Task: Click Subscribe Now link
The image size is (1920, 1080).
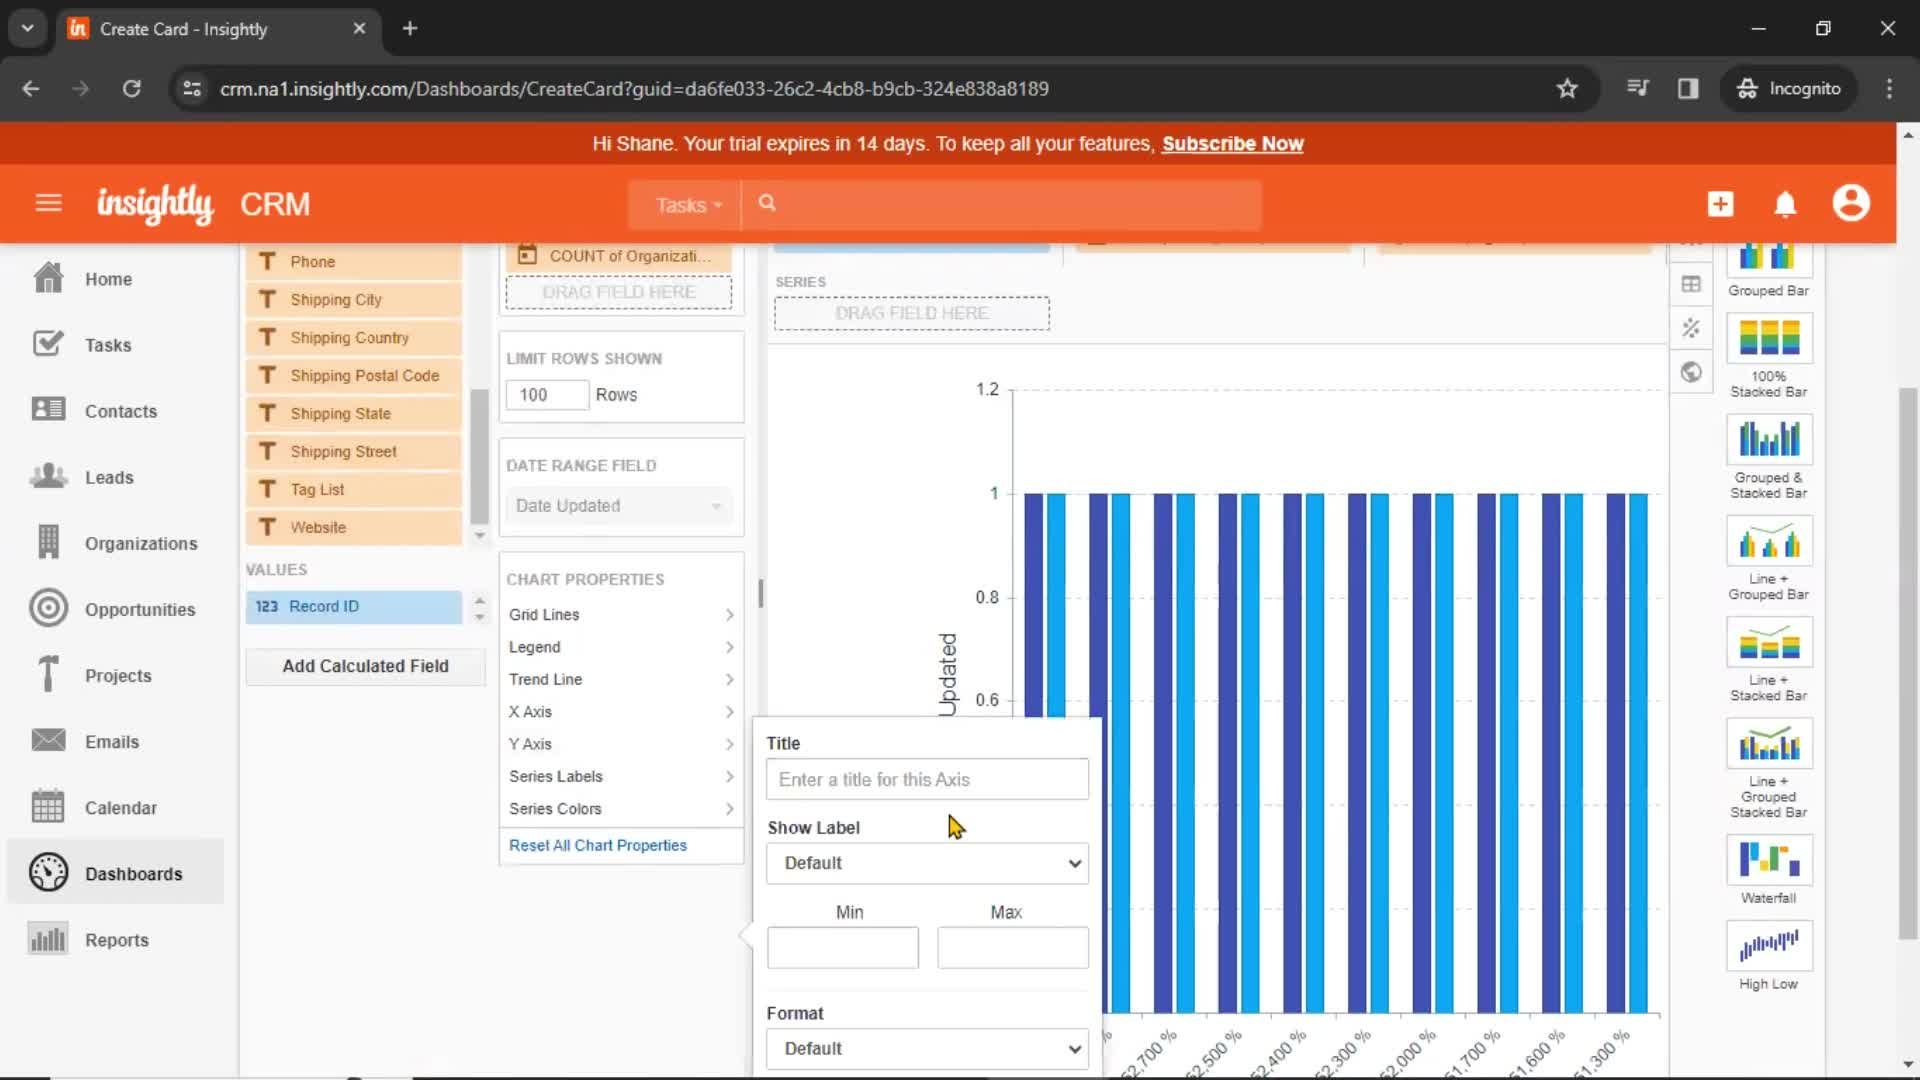Action: 1232,143
